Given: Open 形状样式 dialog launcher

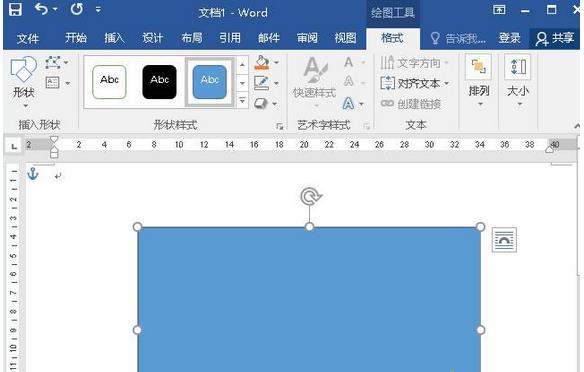Looking at the screenshot, I should tap(280, 127).
